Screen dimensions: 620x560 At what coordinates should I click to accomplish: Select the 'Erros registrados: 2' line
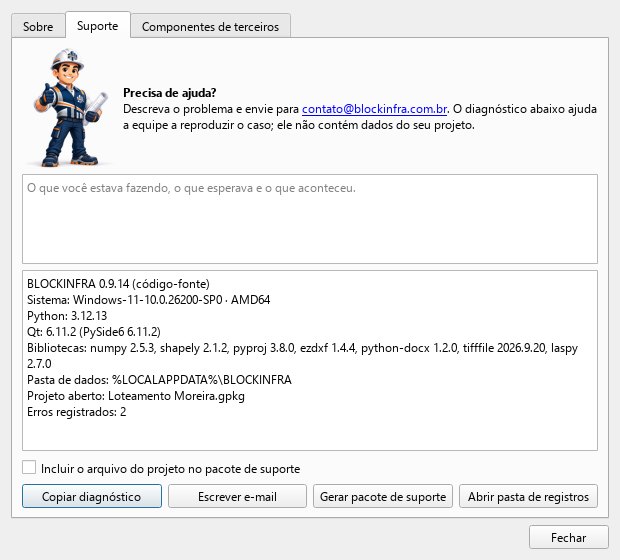pyautogui.click(x=76, y=412)
